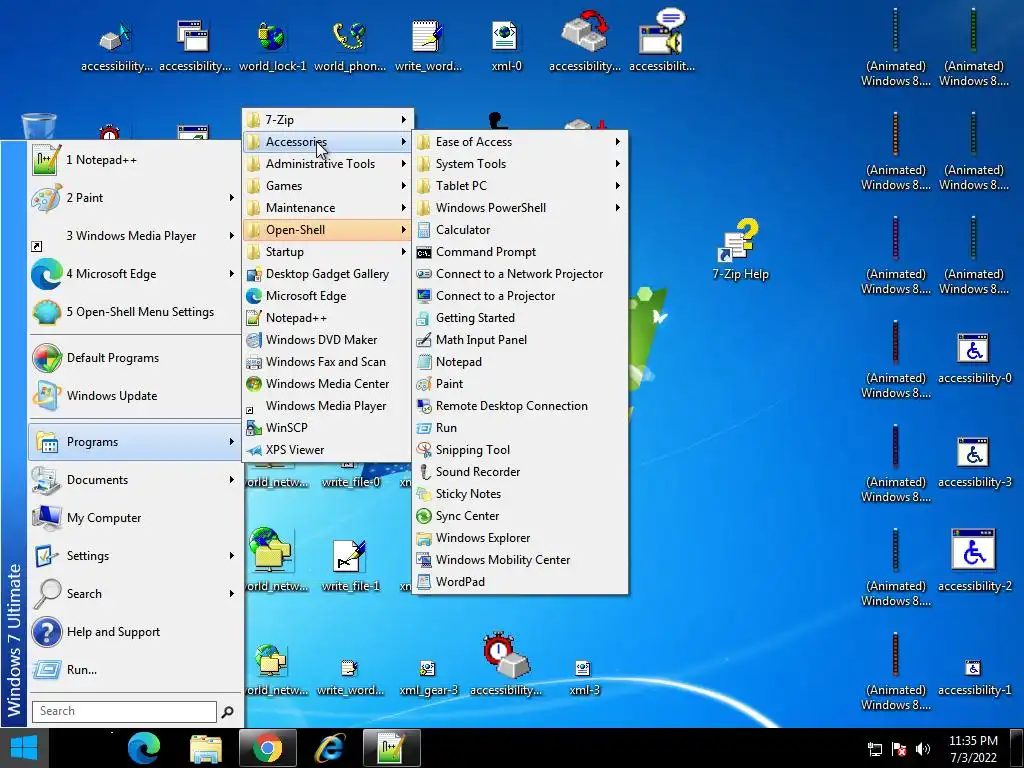Open 1 Notepad++ recent program

coord(135,160)
